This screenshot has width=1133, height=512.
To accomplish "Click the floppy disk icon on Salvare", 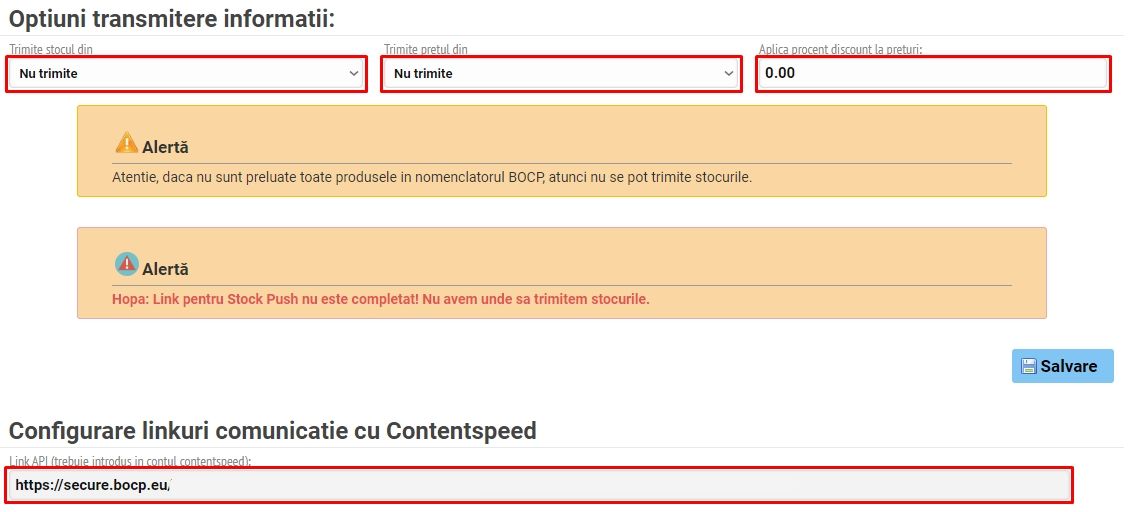I will tap(1028, 366).
